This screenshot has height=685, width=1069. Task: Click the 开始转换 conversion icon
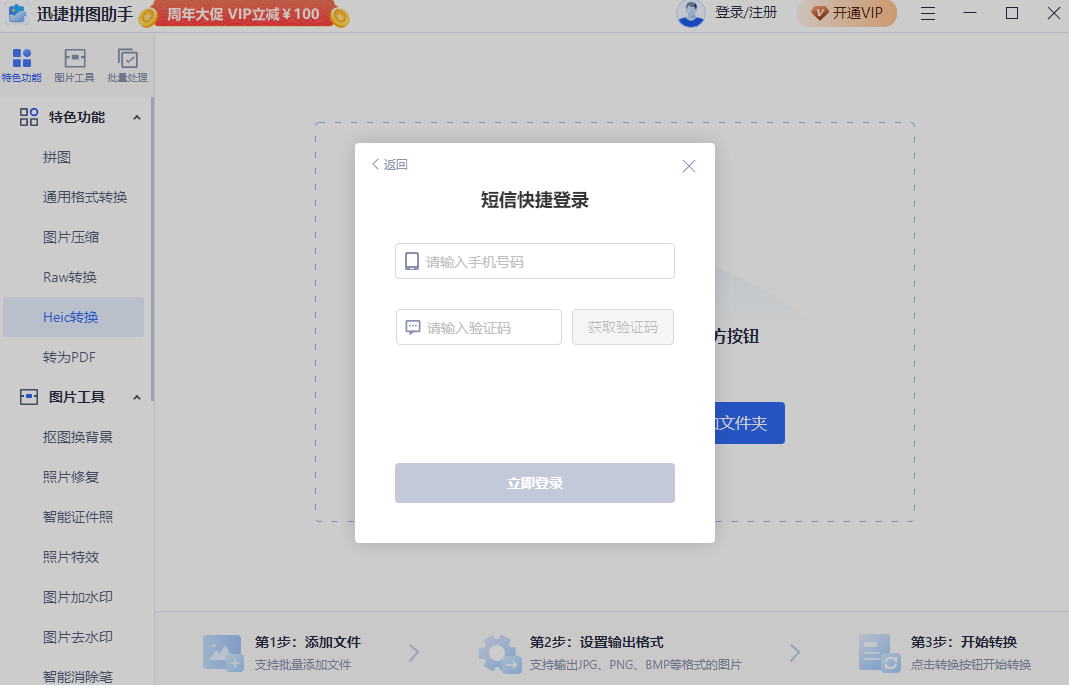click(878, 651)
